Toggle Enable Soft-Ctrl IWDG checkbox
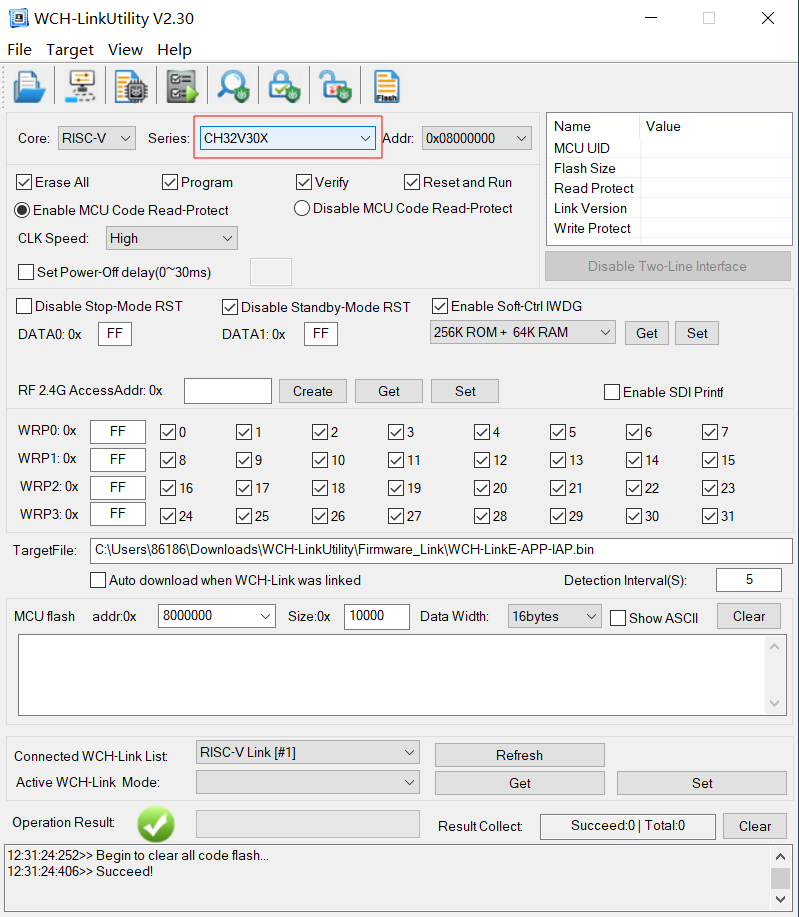Viewport: 799px width, 917px height. [440, 306]
